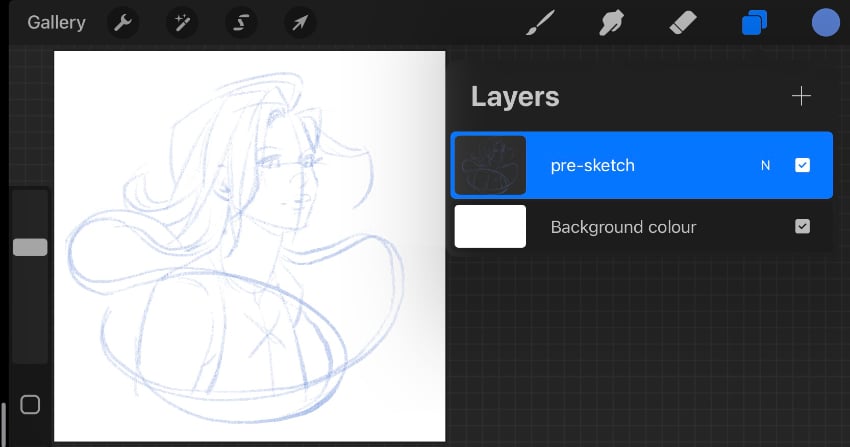
Task: Add a new layer with plus button
Action: click(801, 96)
